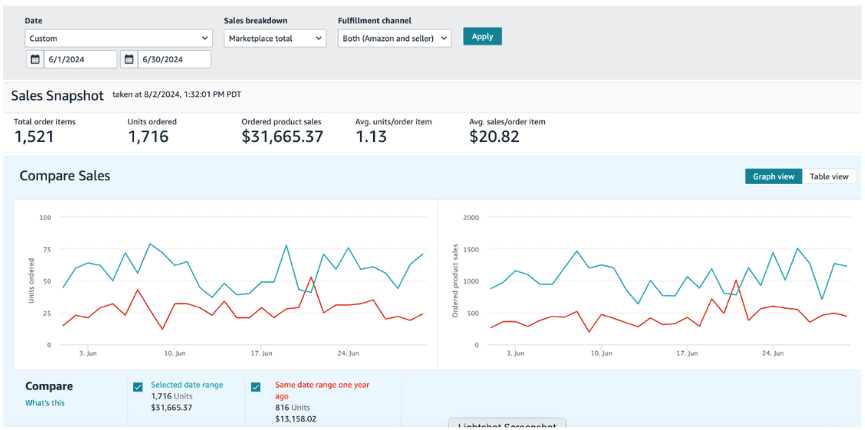Click the Avg. sales/order item value $20.82

(495, 137)
